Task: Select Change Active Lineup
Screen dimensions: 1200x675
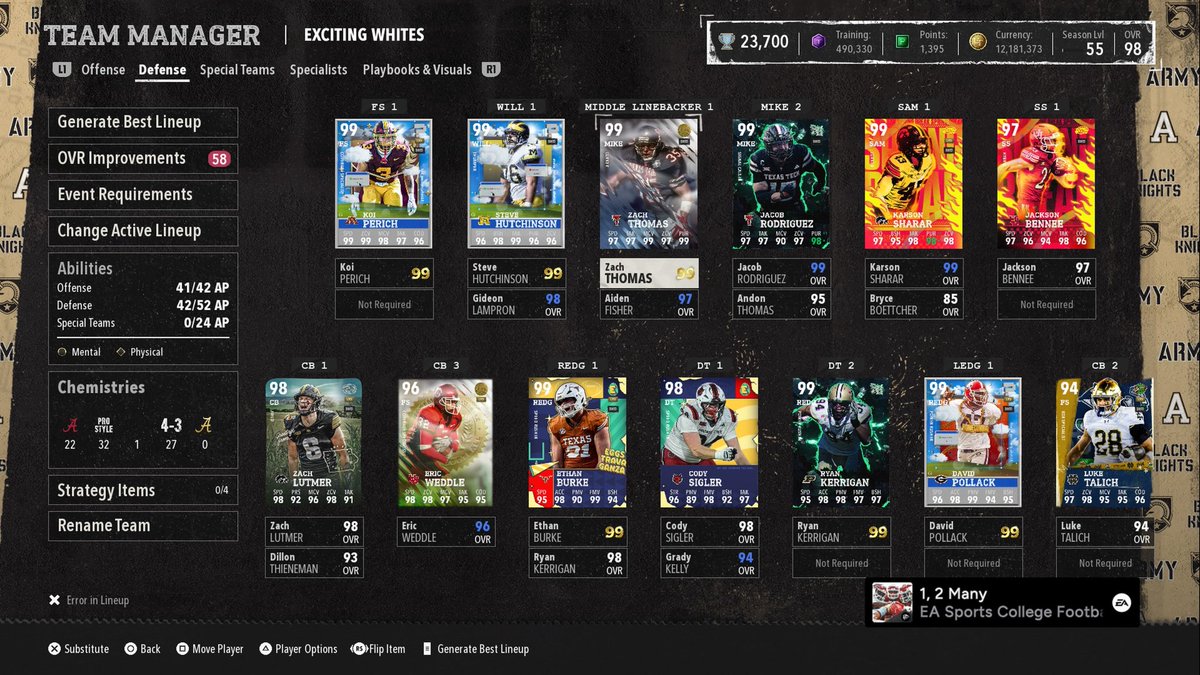Action: [x=143, y=230]
